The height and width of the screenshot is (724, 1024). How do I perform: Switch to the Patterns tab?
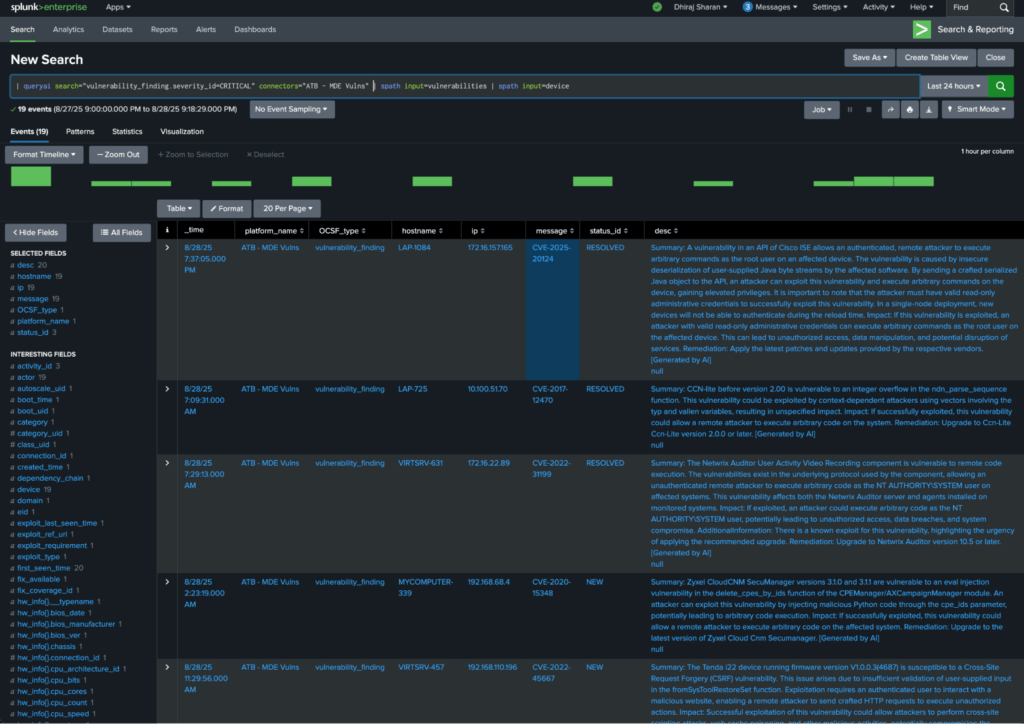coord(80,132)
